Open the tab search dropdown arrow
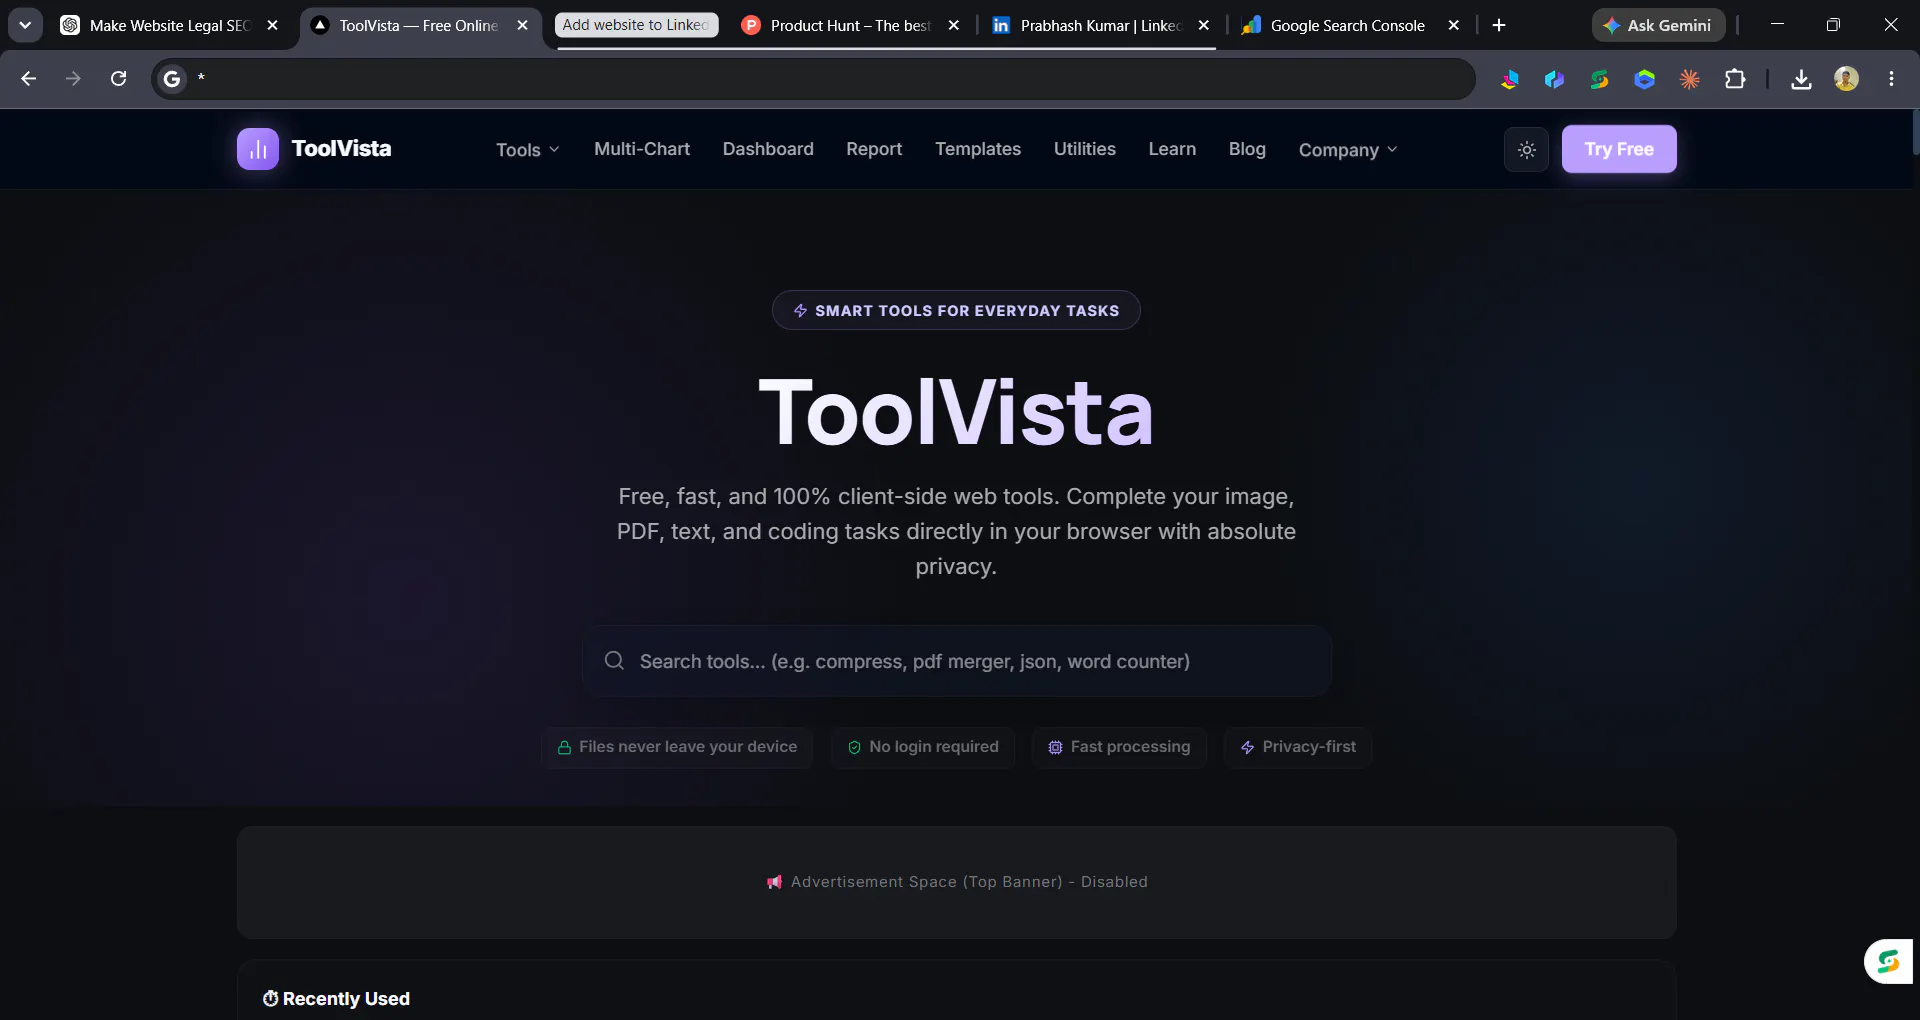Screen dimensions: 1920x1020 click(25, 25)
